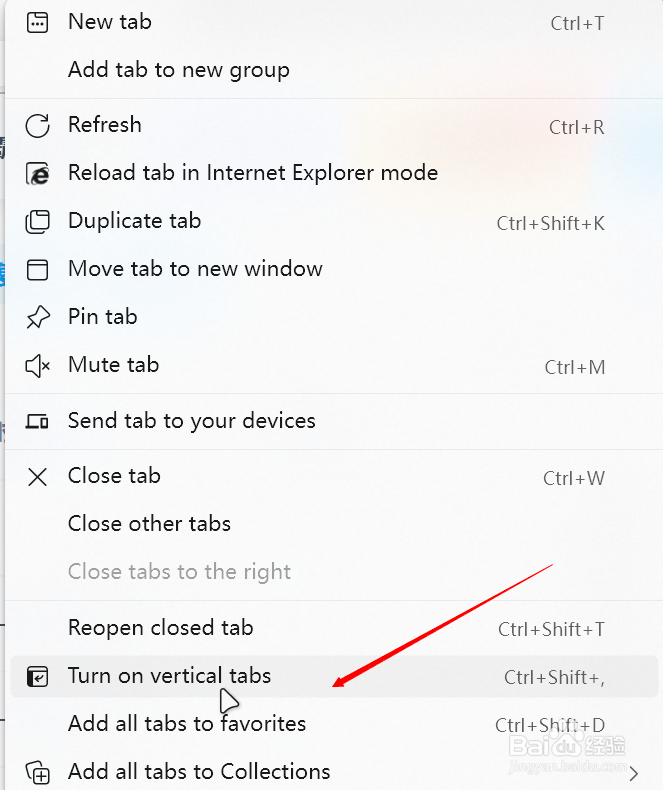Image resolution: width=663 pixels, height=790 pixels.
Task: Click the vertical tabs icon
Action: [37, 676]
